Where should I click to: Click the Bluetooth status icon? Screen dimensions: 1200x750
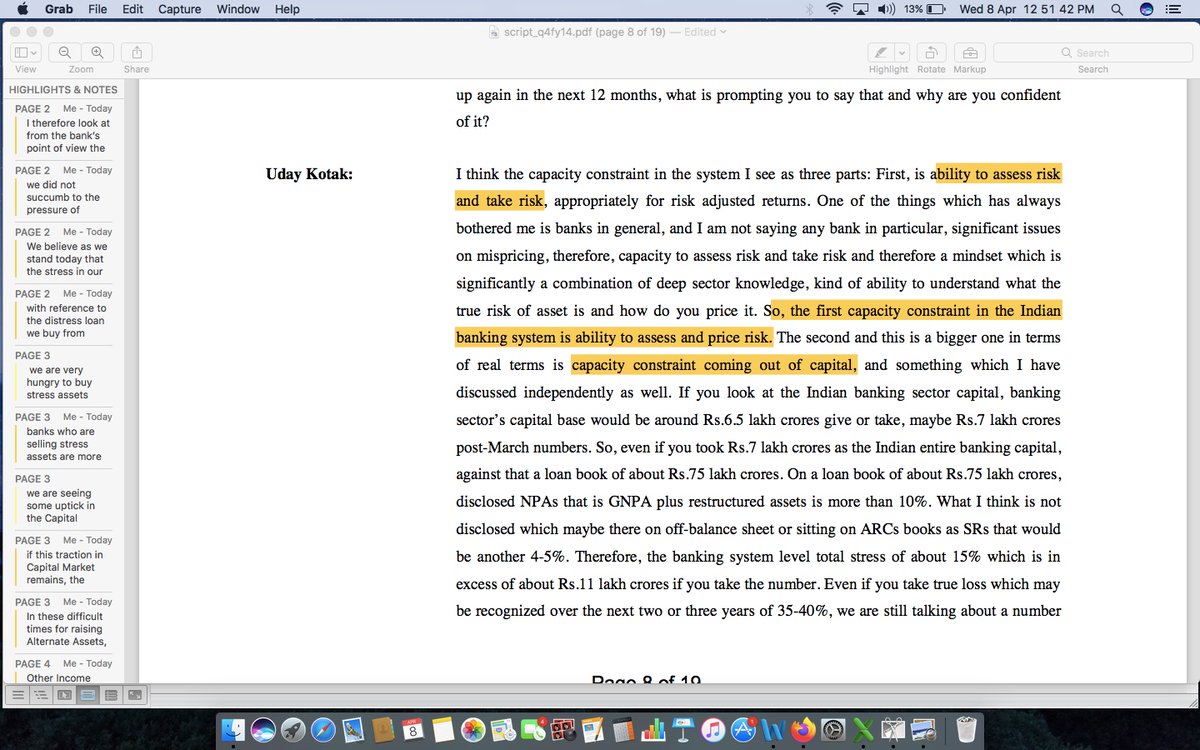809,9
